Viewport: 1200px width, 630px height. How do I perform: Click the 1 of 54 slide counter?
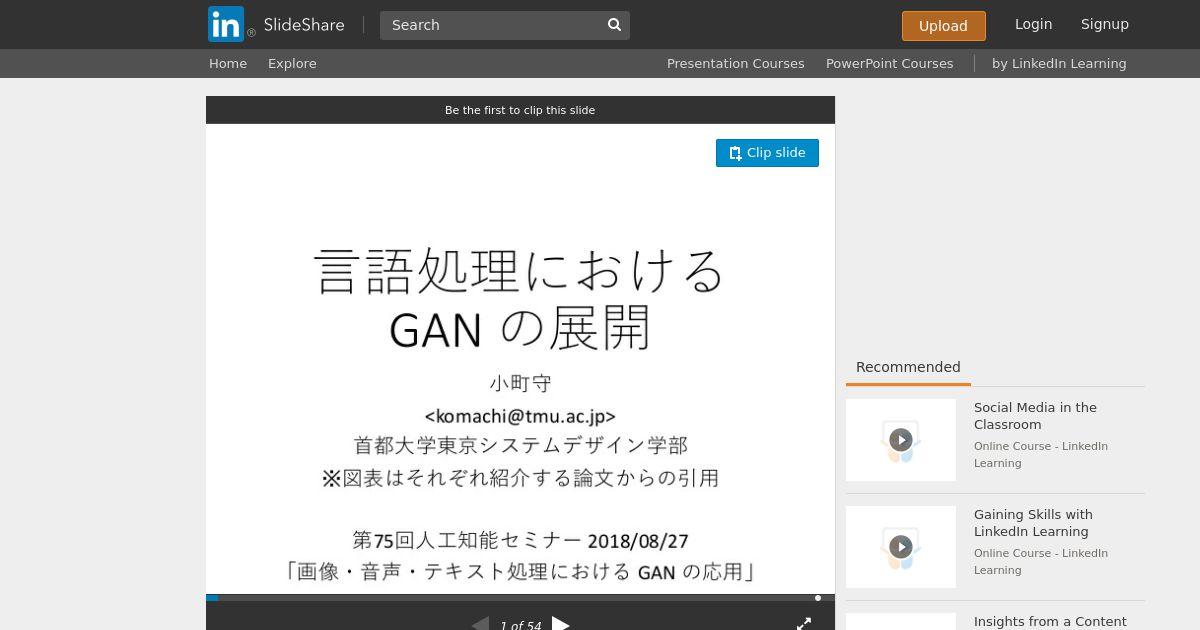point(520,625)
